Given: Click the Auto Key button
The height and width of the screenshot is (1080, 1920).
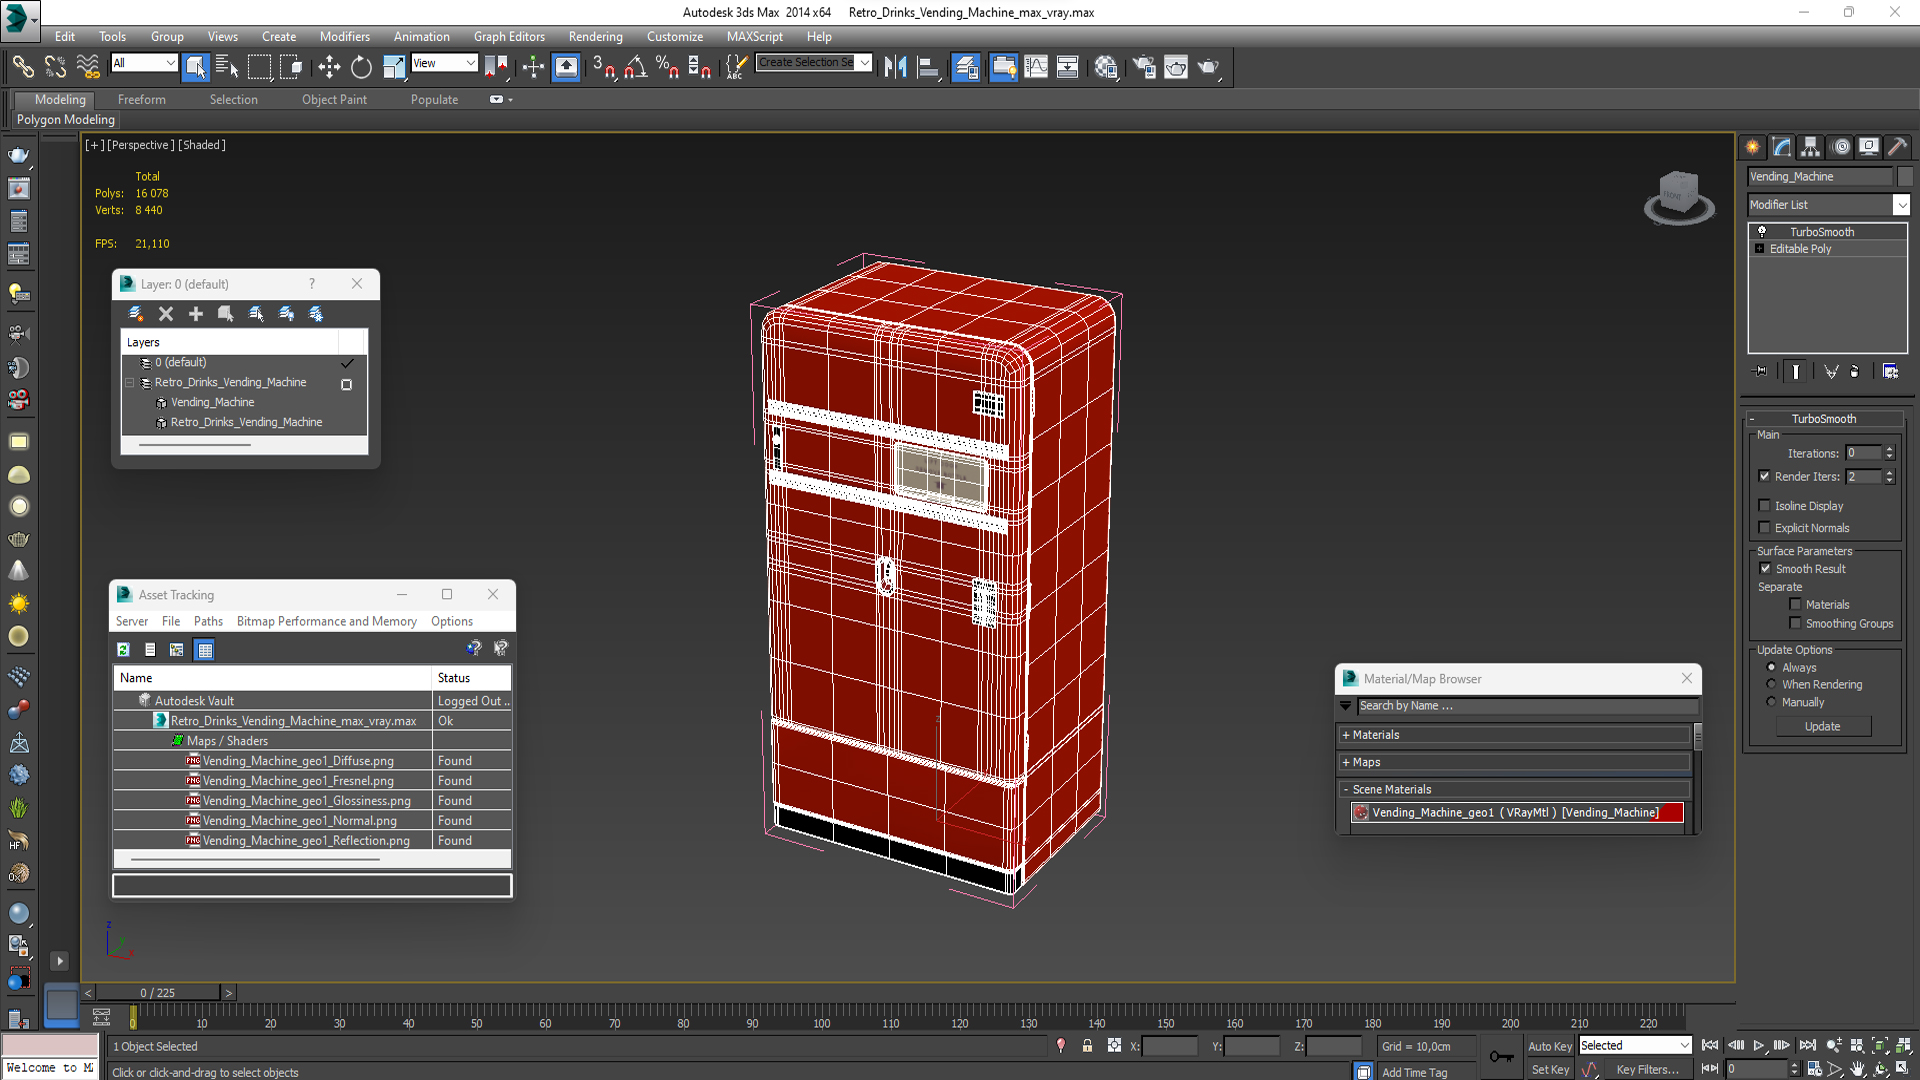Looking at the screenshot, I should pyautogui.click(x=1550, y=1046).
